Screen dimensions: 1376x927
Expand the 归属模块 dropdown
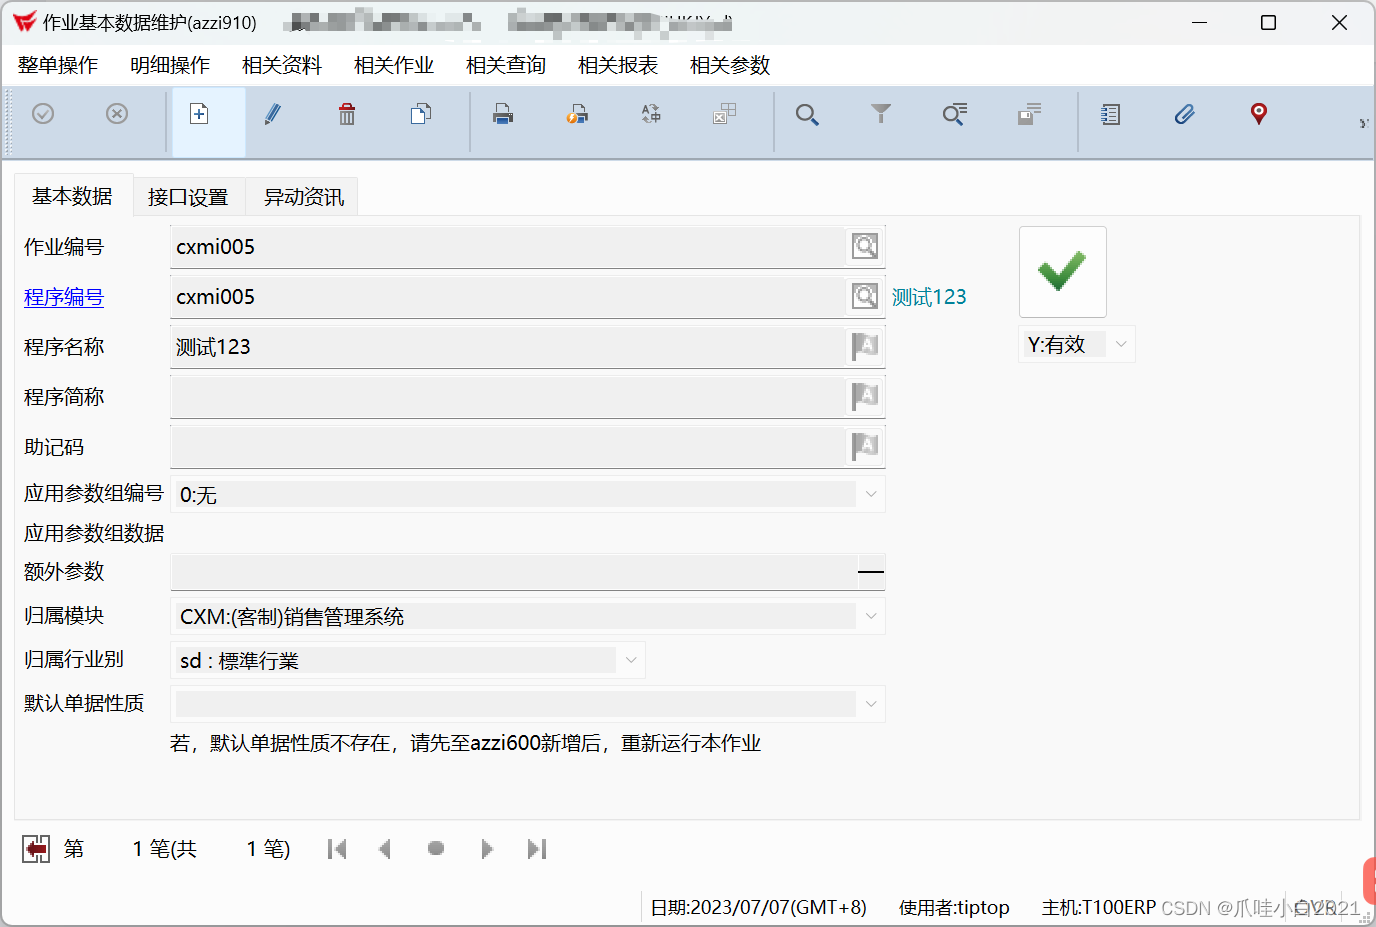(x=871, y=616)
